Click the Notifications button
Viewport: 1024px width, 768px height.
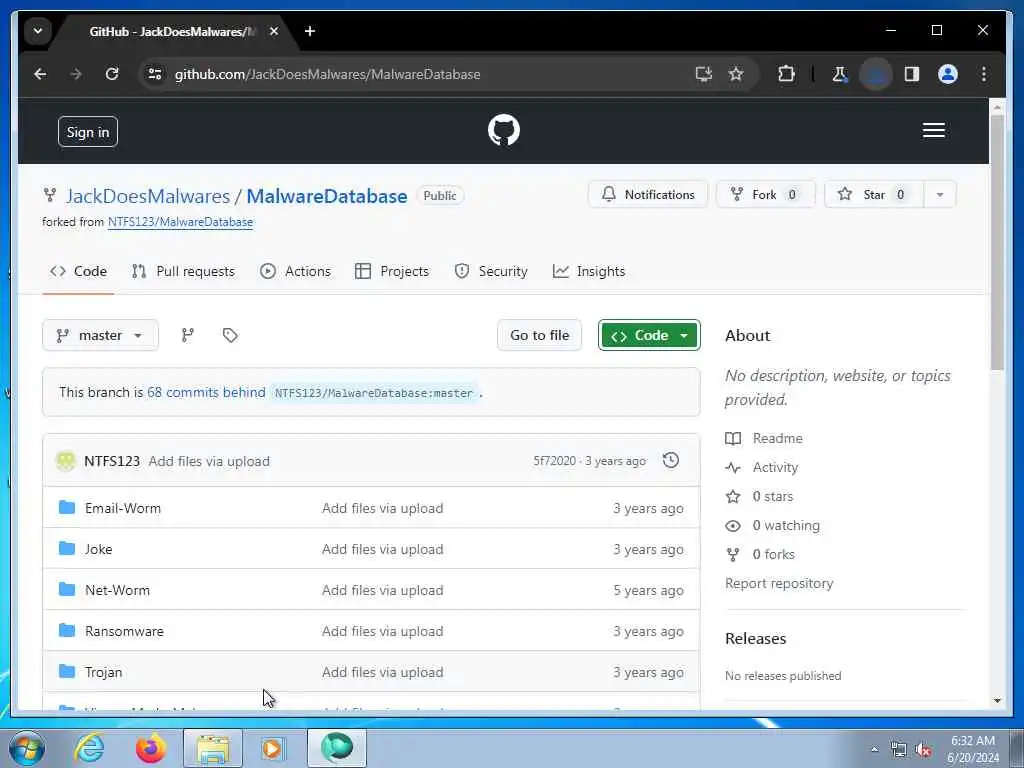648,195
